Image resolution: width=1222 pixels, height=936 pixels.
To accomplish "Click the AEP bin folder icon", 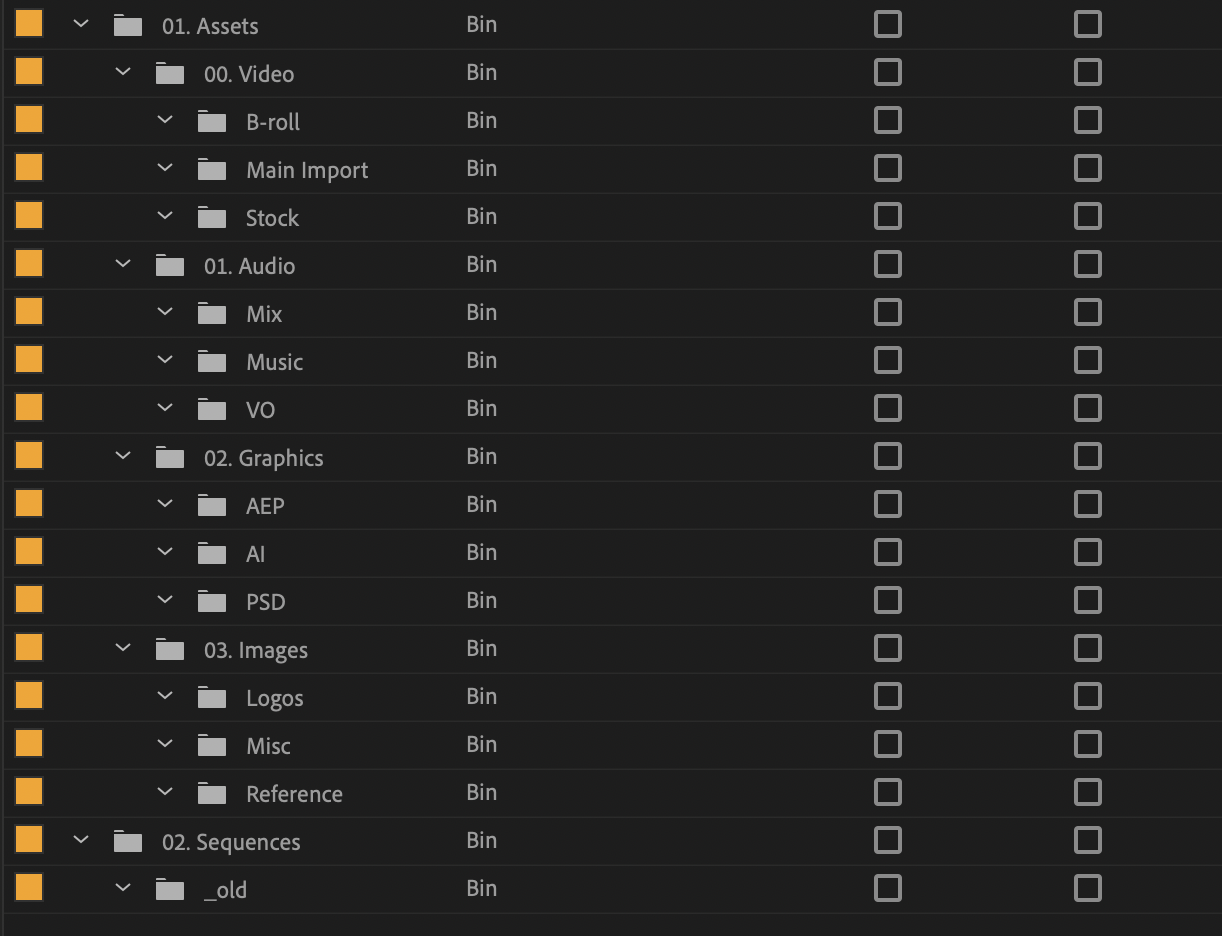I will [x=212, y=505].
